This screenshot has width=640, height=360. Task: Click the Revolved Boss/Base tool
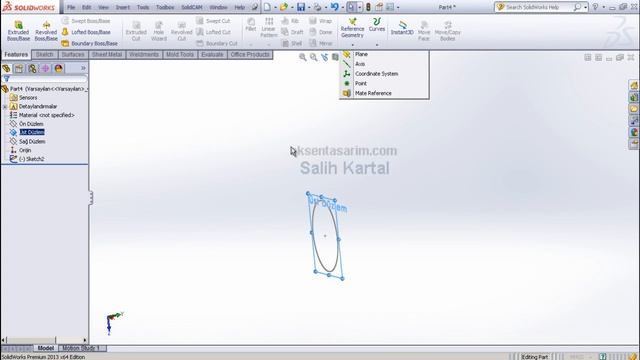[46, 31]
